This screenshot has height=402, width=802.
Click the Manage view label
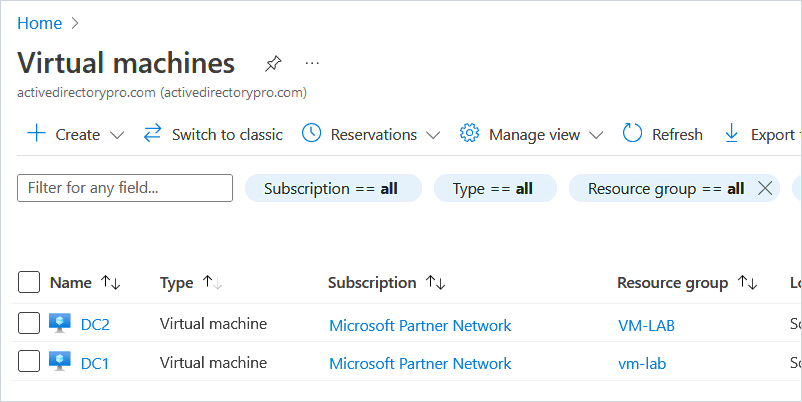pos(534,135)
